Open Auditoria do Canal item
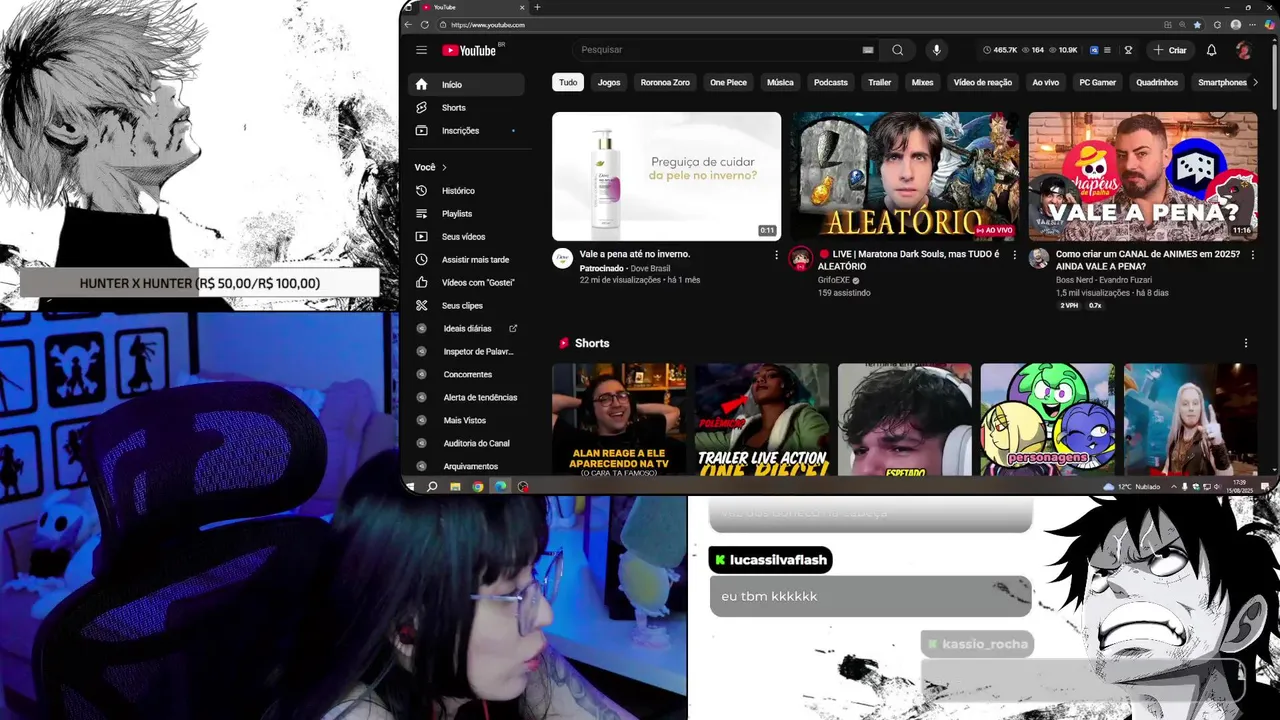 pyautogui.click(x=467, y=444)
